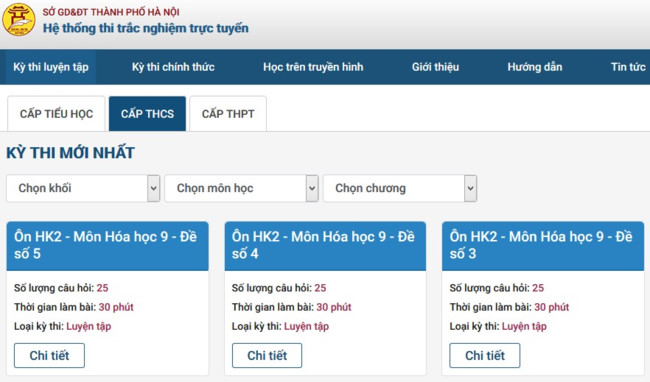Click 'Số lượng câu hỏi: 25' in Đề số 4 card
This screenshot has width=650, height=382.
pos(279,288)
